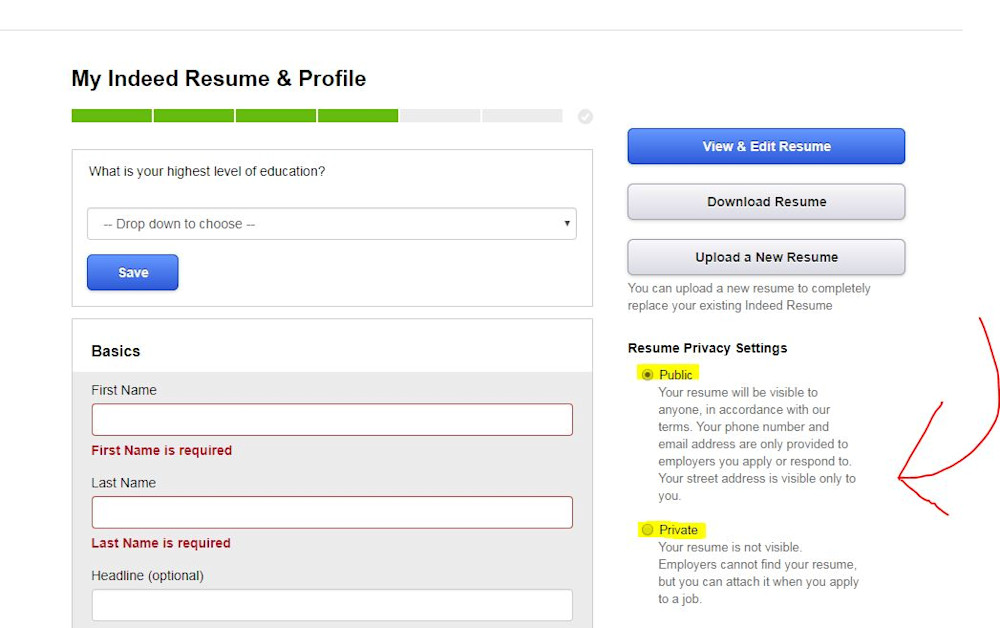Focus the Last Name input field
1000x628 pixels.
(332, 513)
